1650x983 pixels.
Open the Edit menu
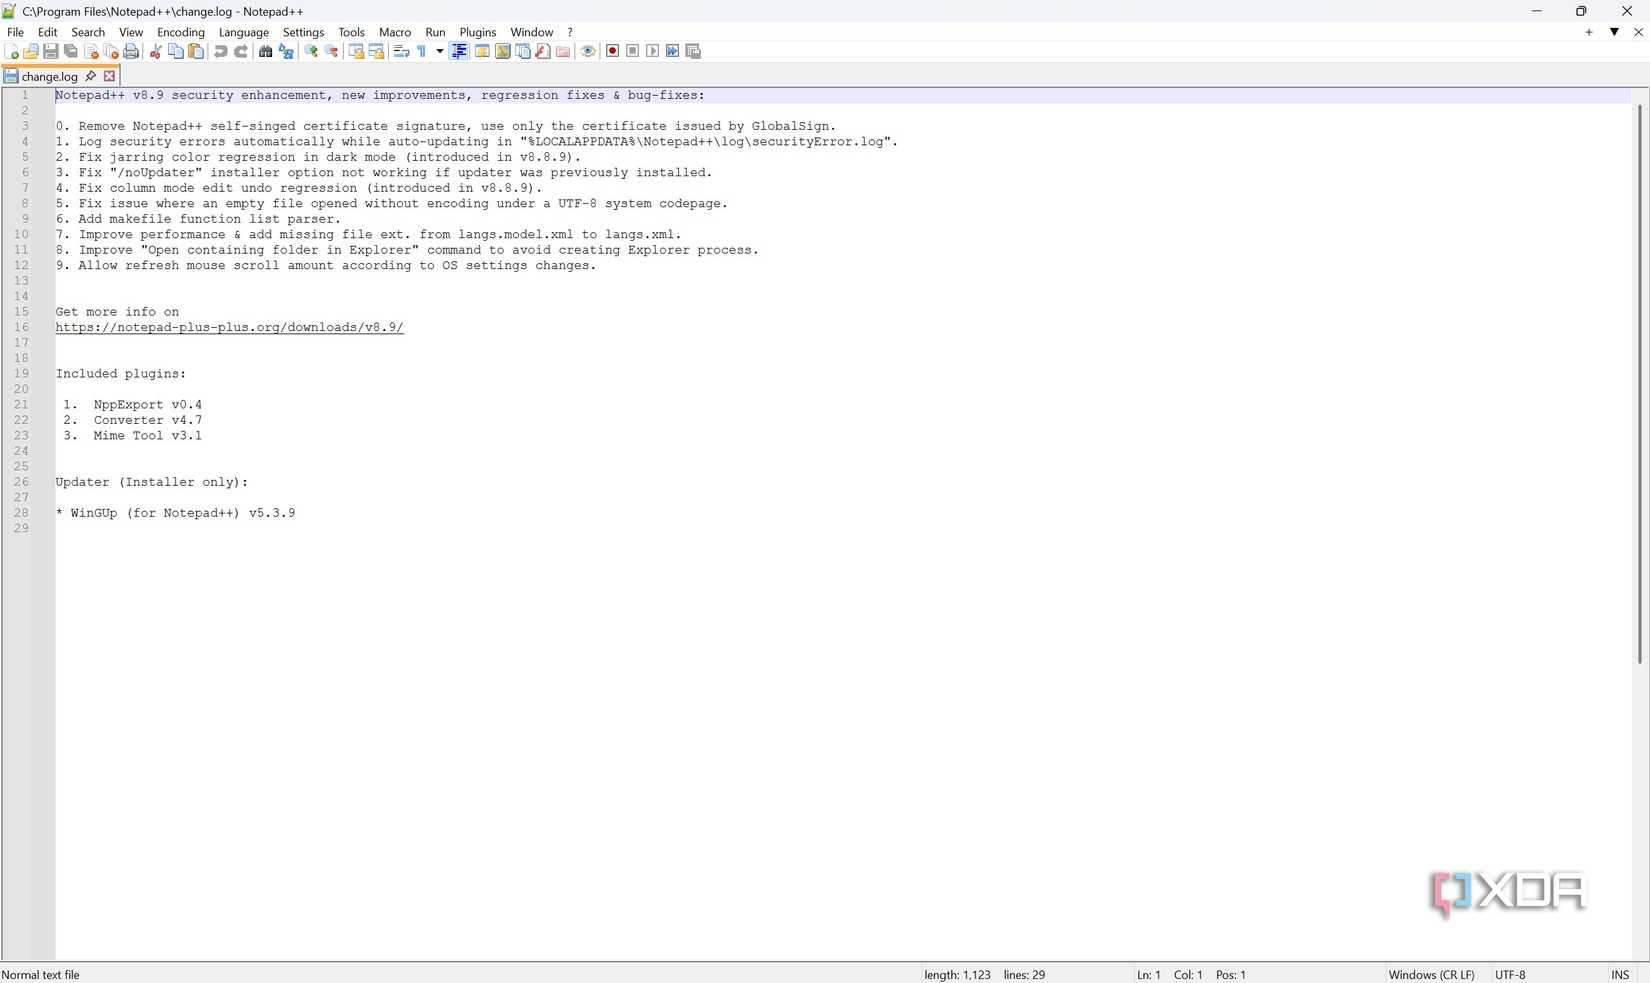coord(47,32)
